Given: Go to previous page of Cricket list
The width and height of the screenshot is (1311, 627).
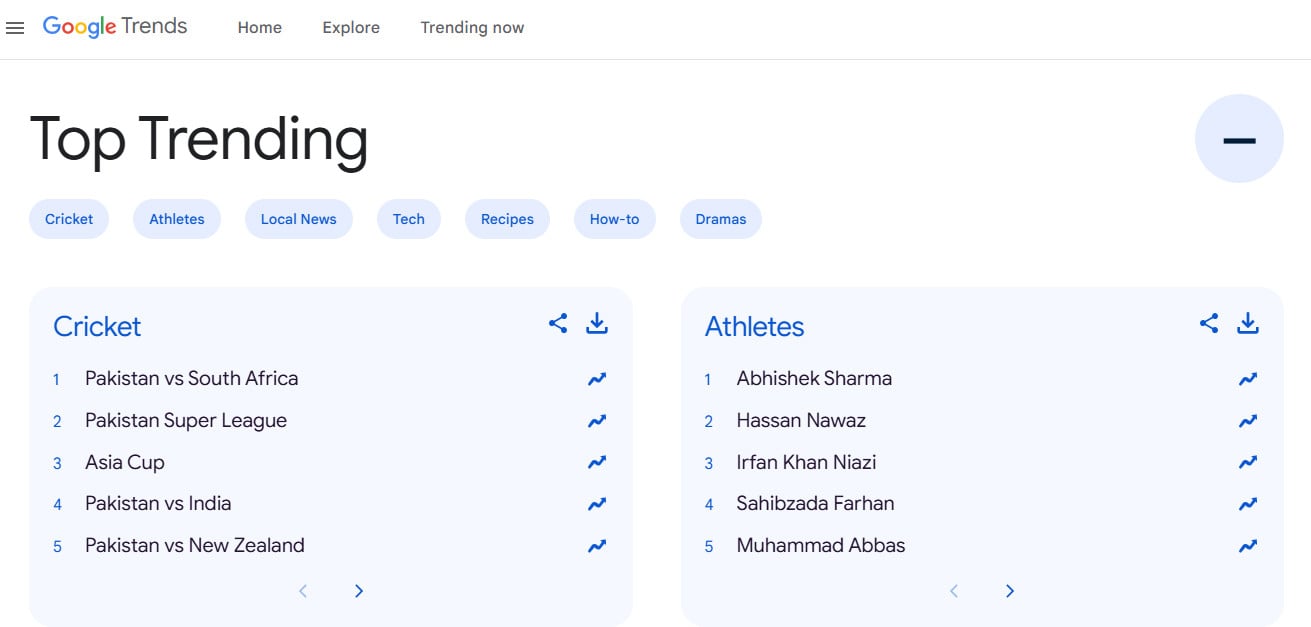Looking at the screenshot, I should pos(303,591).
